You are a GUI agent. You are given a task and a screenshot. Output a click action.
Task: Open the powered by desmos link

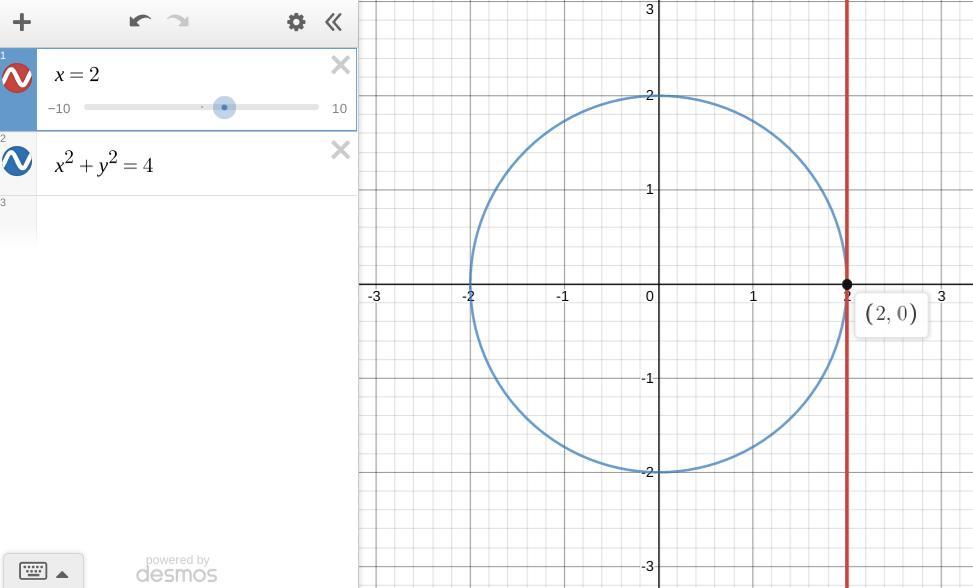177,569
